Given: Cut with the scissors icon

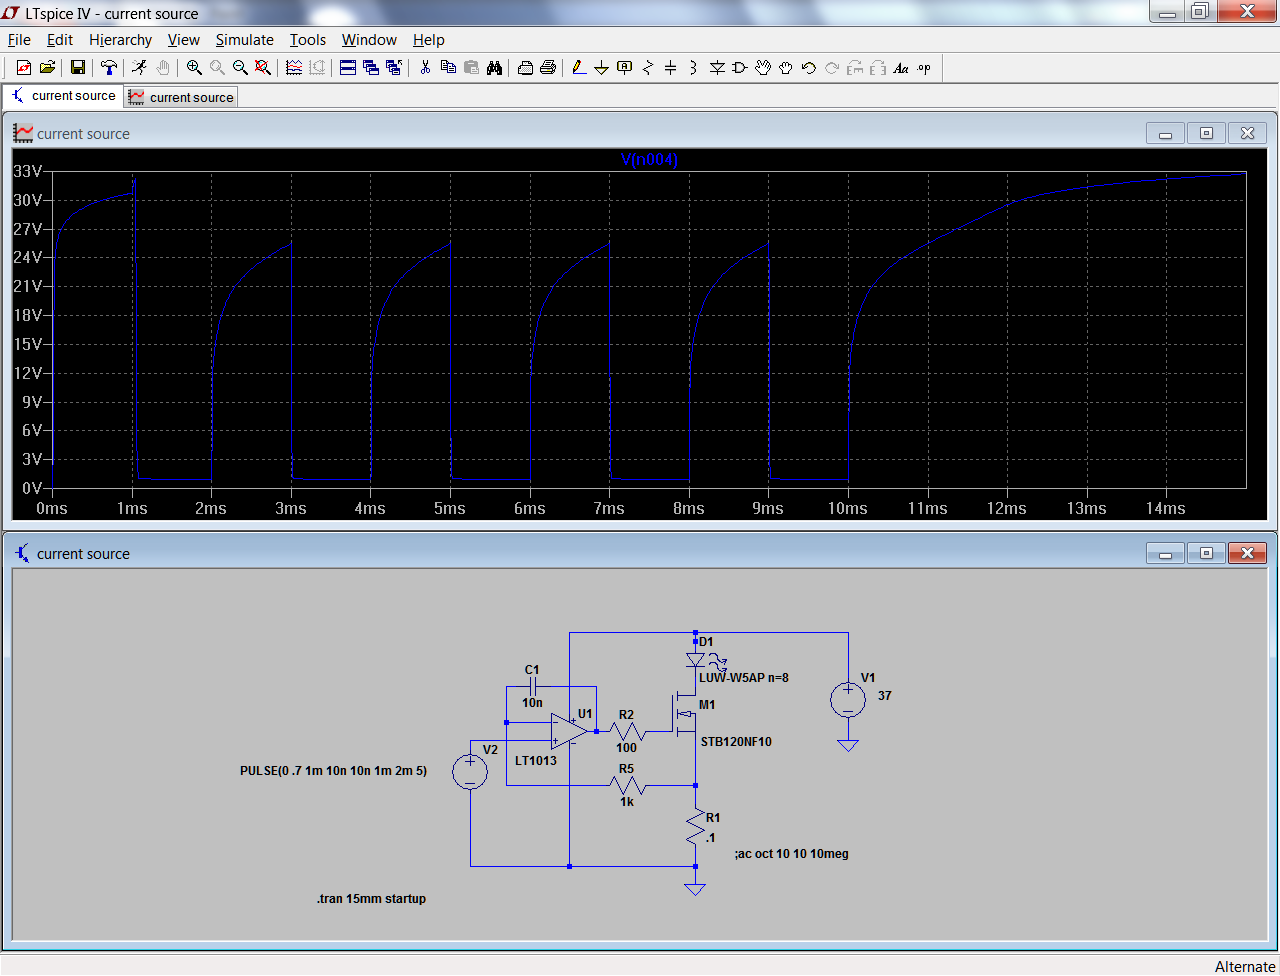Looking at the screenshot, I should tap(425, 68).
